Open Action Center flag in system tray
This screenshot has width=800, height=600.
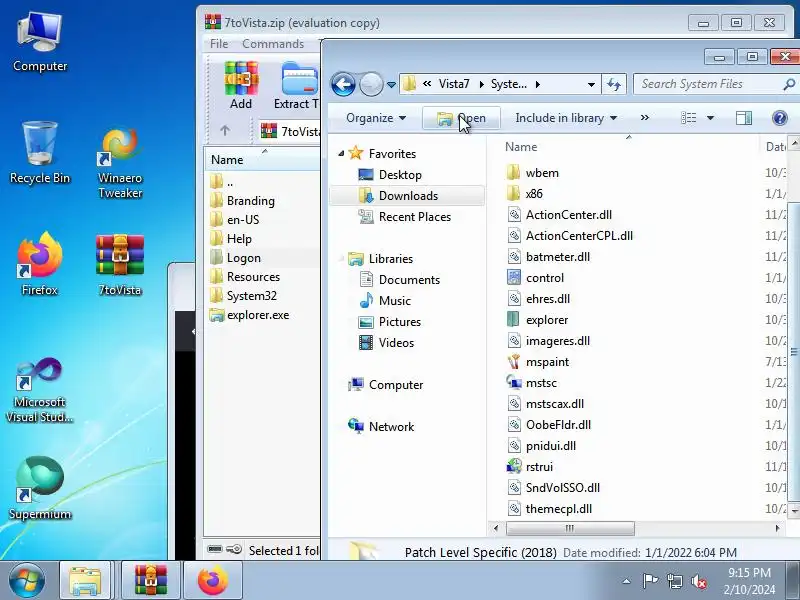pyautogui.click(x=649, y=581)
